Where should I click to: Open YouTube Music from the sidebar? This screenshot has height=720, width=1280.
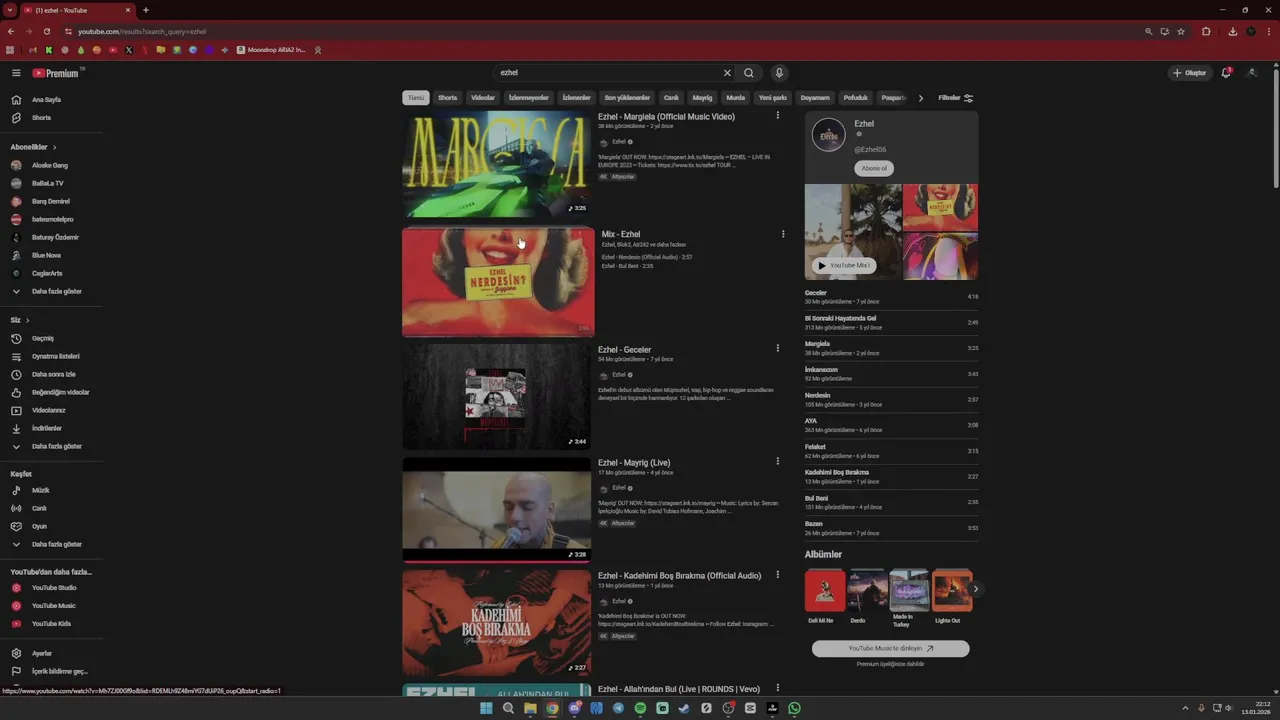[x=53, y=606]
